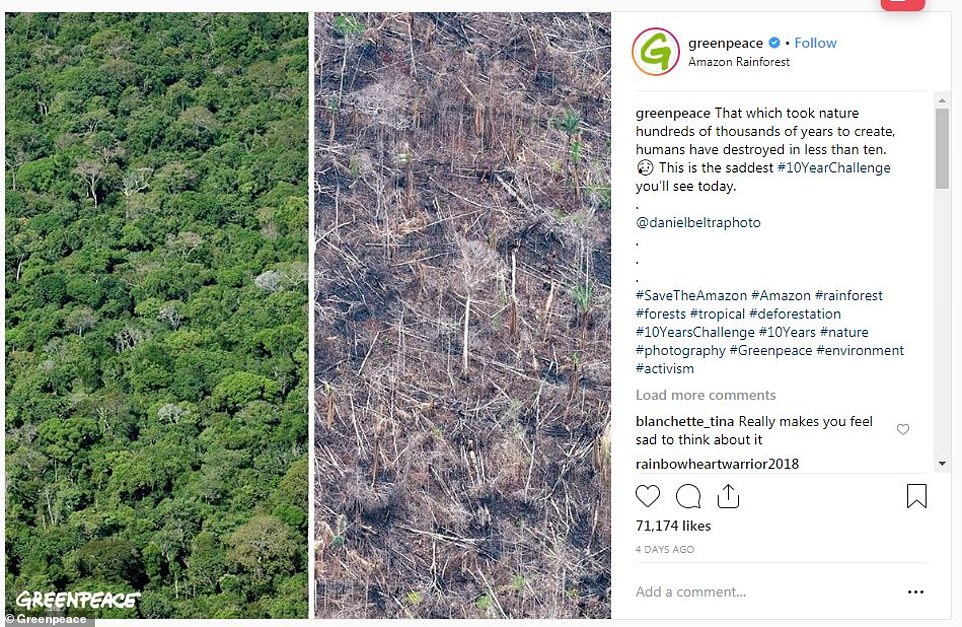962x627 pixels.
Task: Click the verified badge next to greenpeace
Action: tap(774, 43)
